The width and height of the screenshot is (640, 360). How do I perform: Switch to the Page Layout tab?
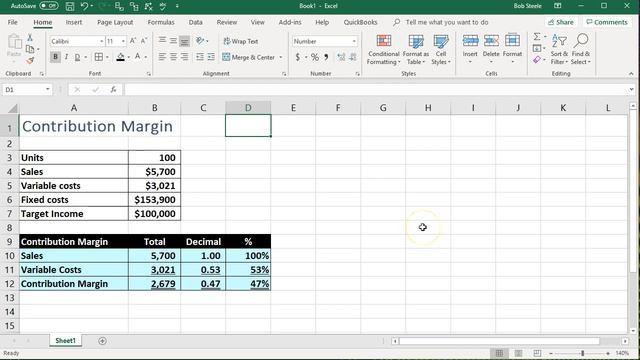(115, 22)
